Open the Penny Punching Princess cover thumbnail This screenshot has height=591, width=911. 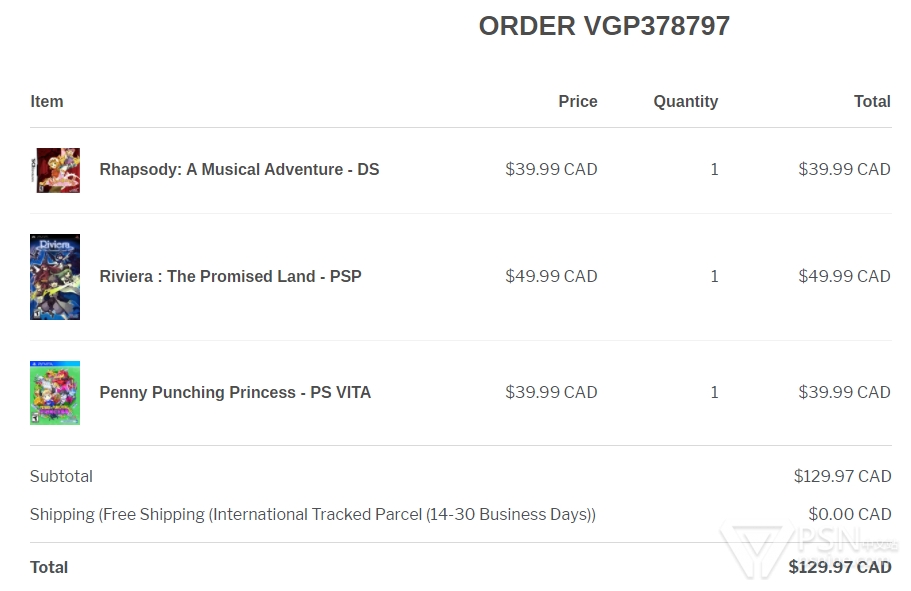55,393
